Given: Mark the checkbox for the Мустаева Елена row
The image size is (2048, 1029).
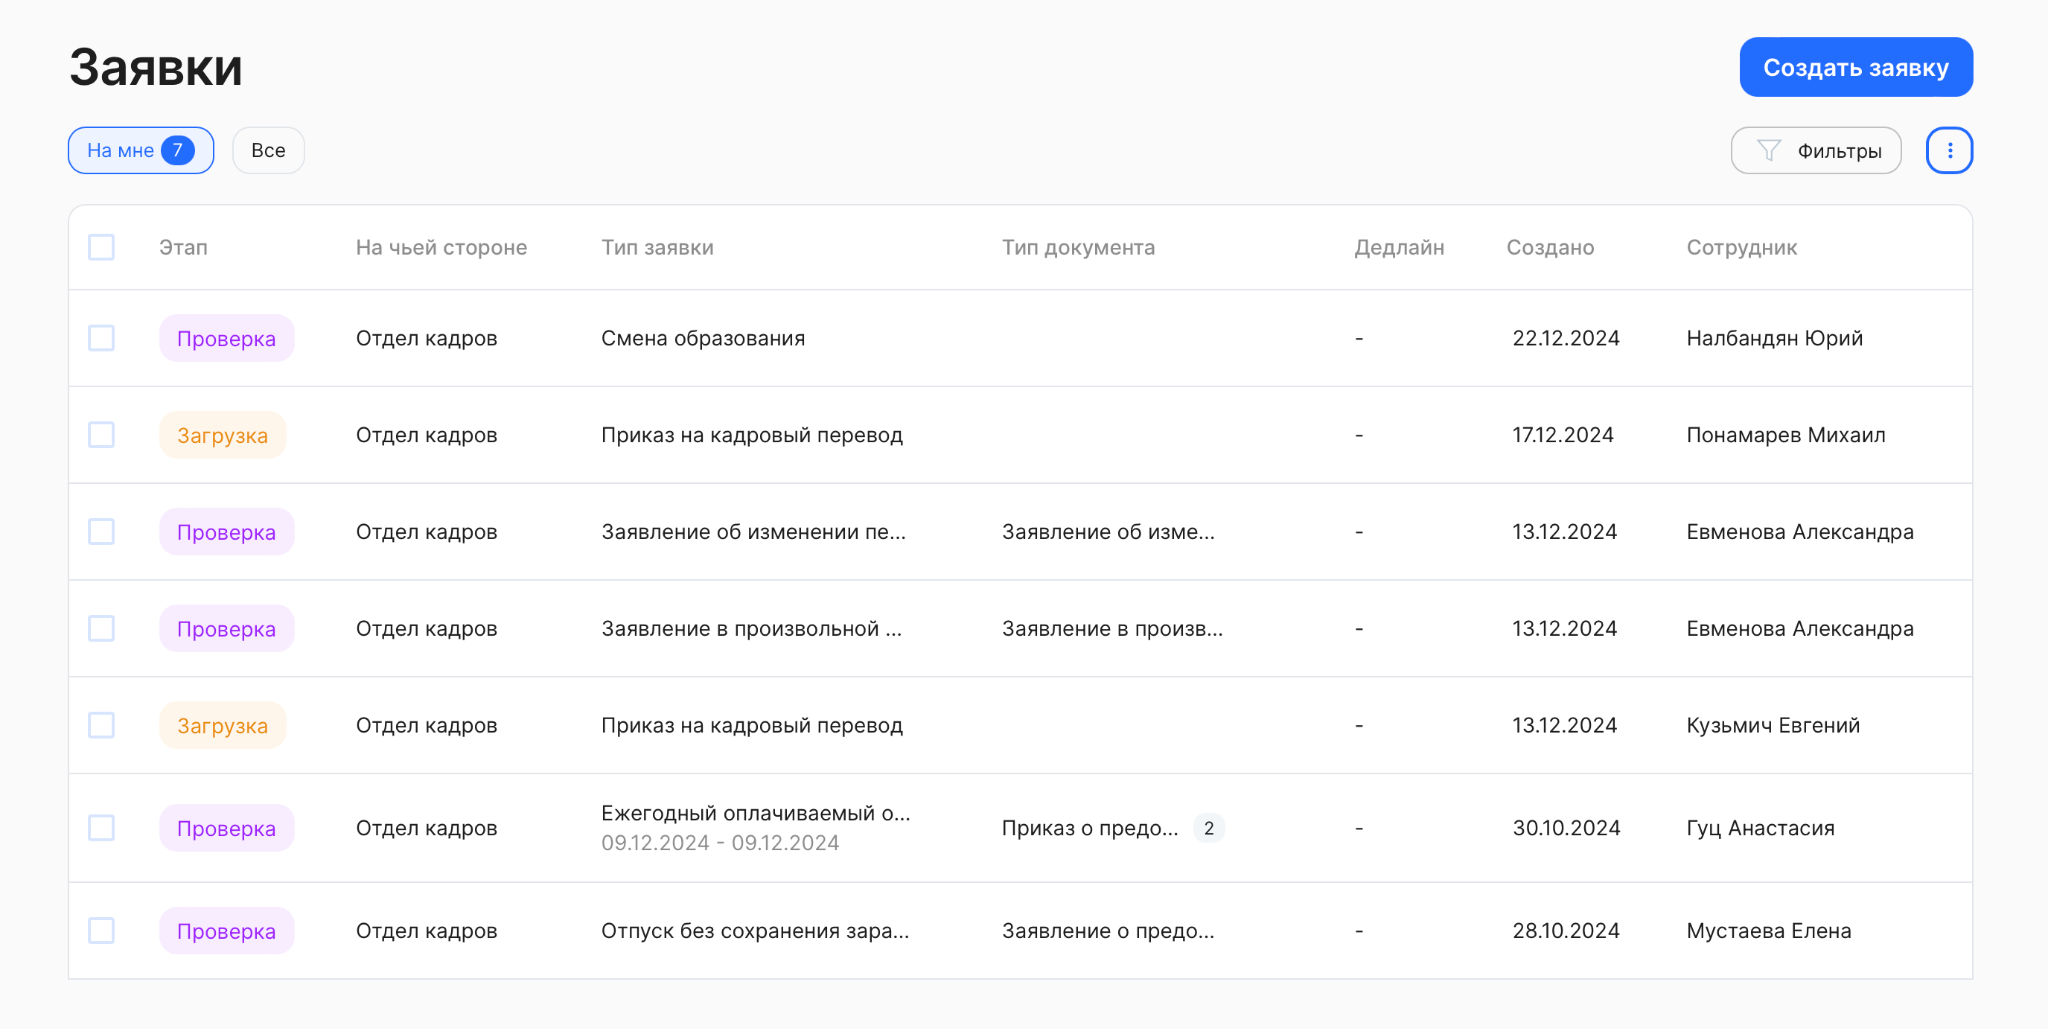Looking at the screenshot, I should [x=101, y=931].
